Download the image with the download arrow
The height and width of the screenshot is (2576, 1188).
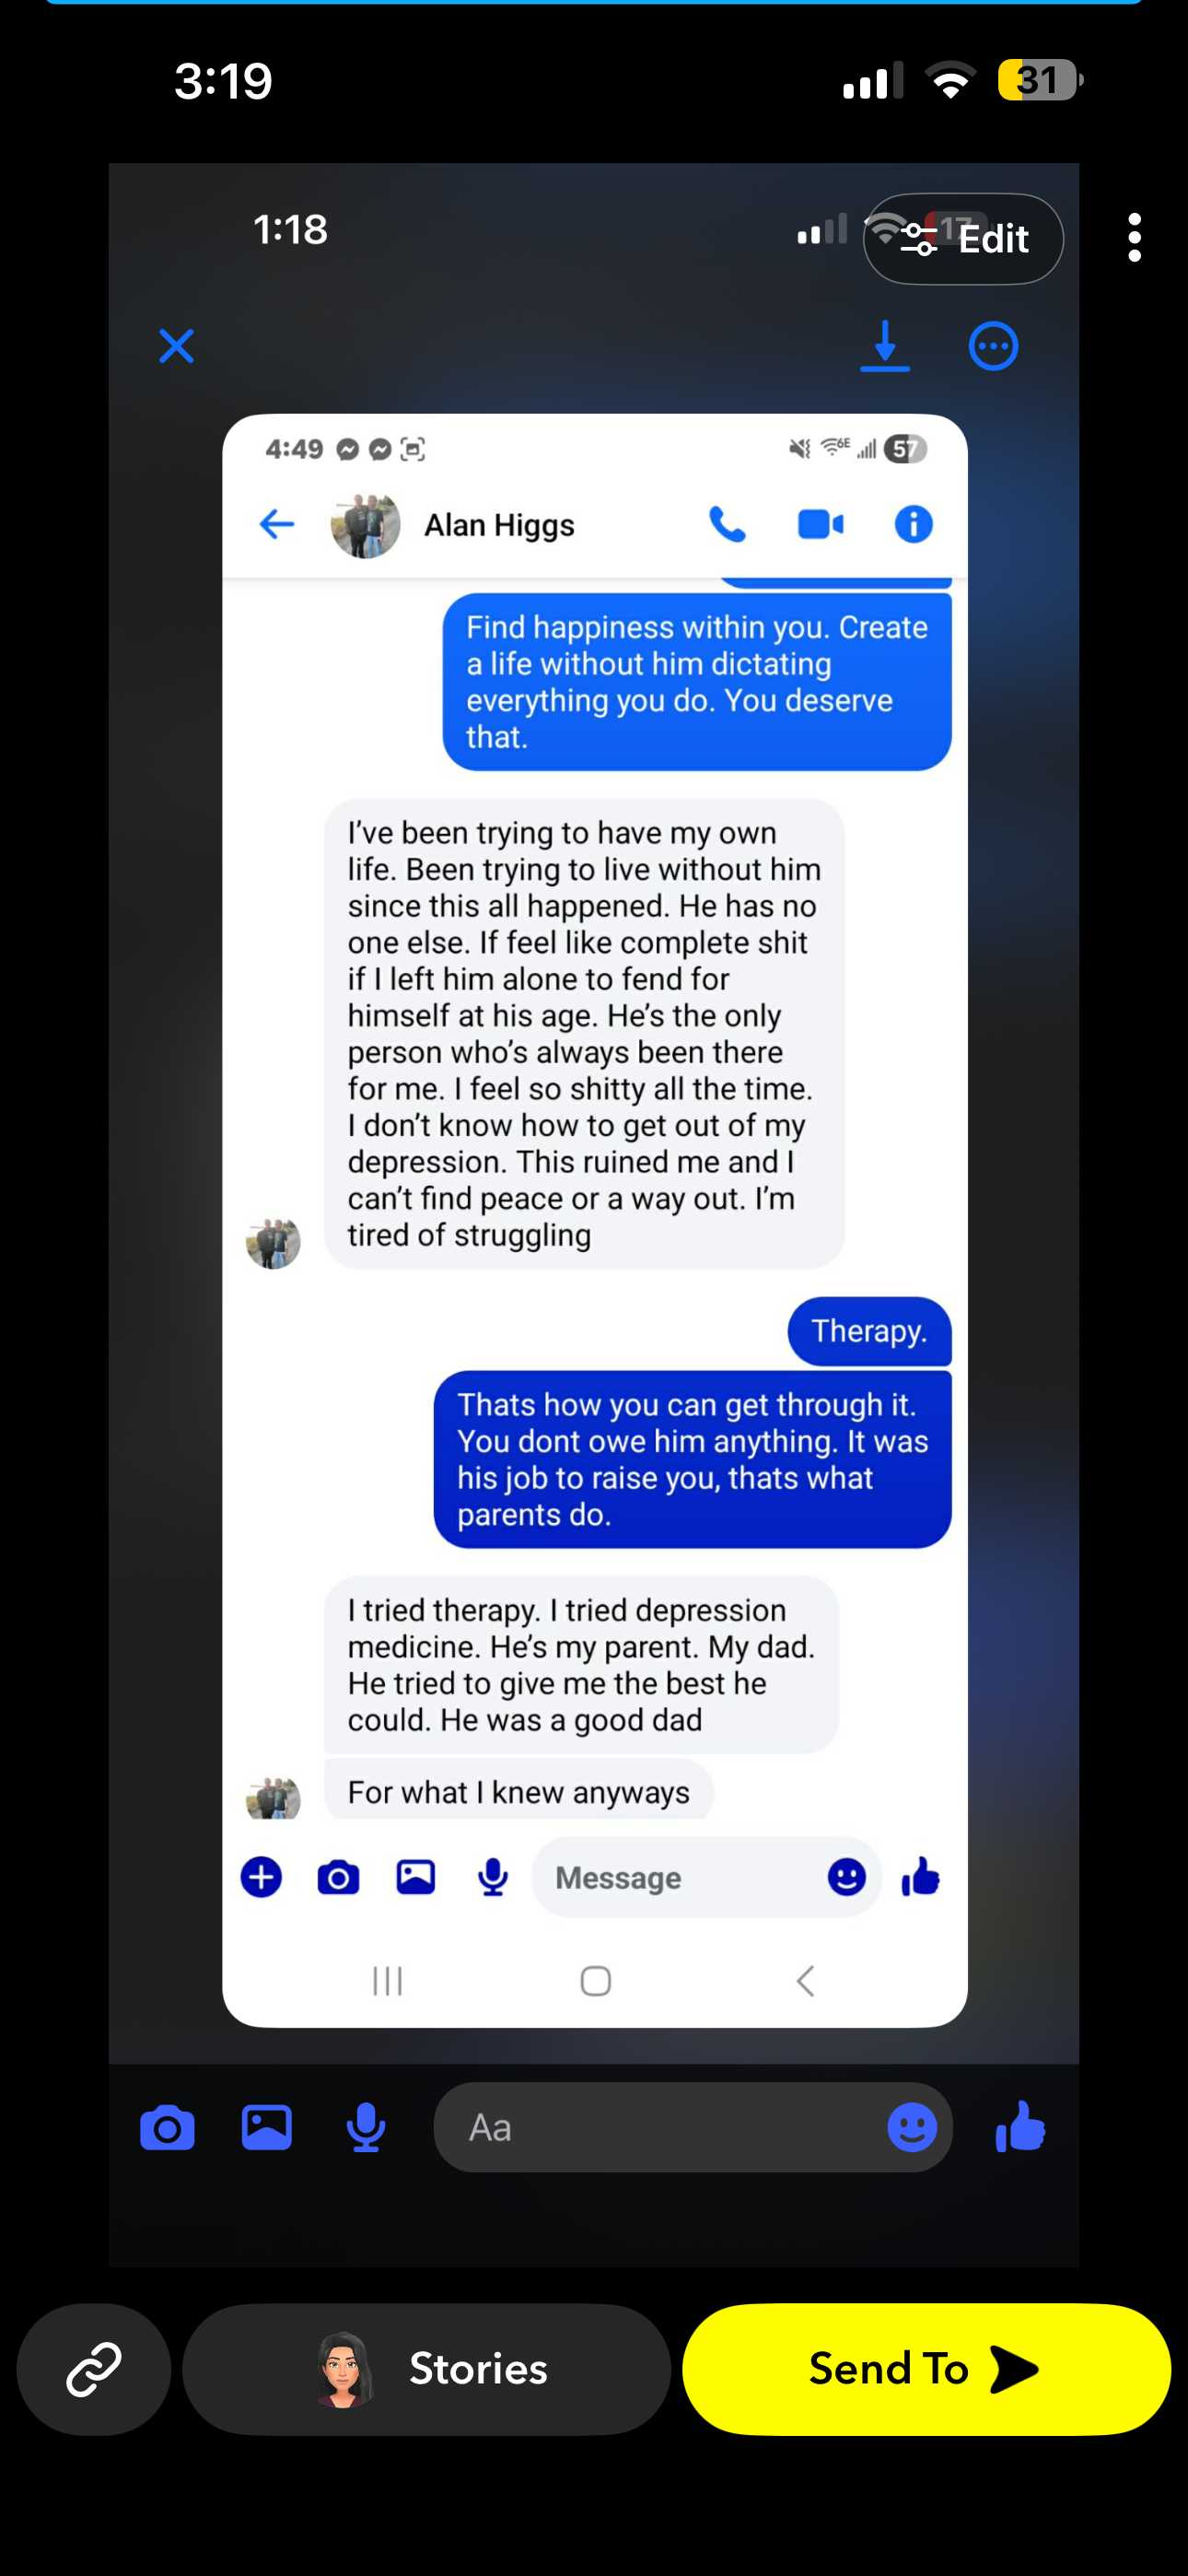[885, 347]
